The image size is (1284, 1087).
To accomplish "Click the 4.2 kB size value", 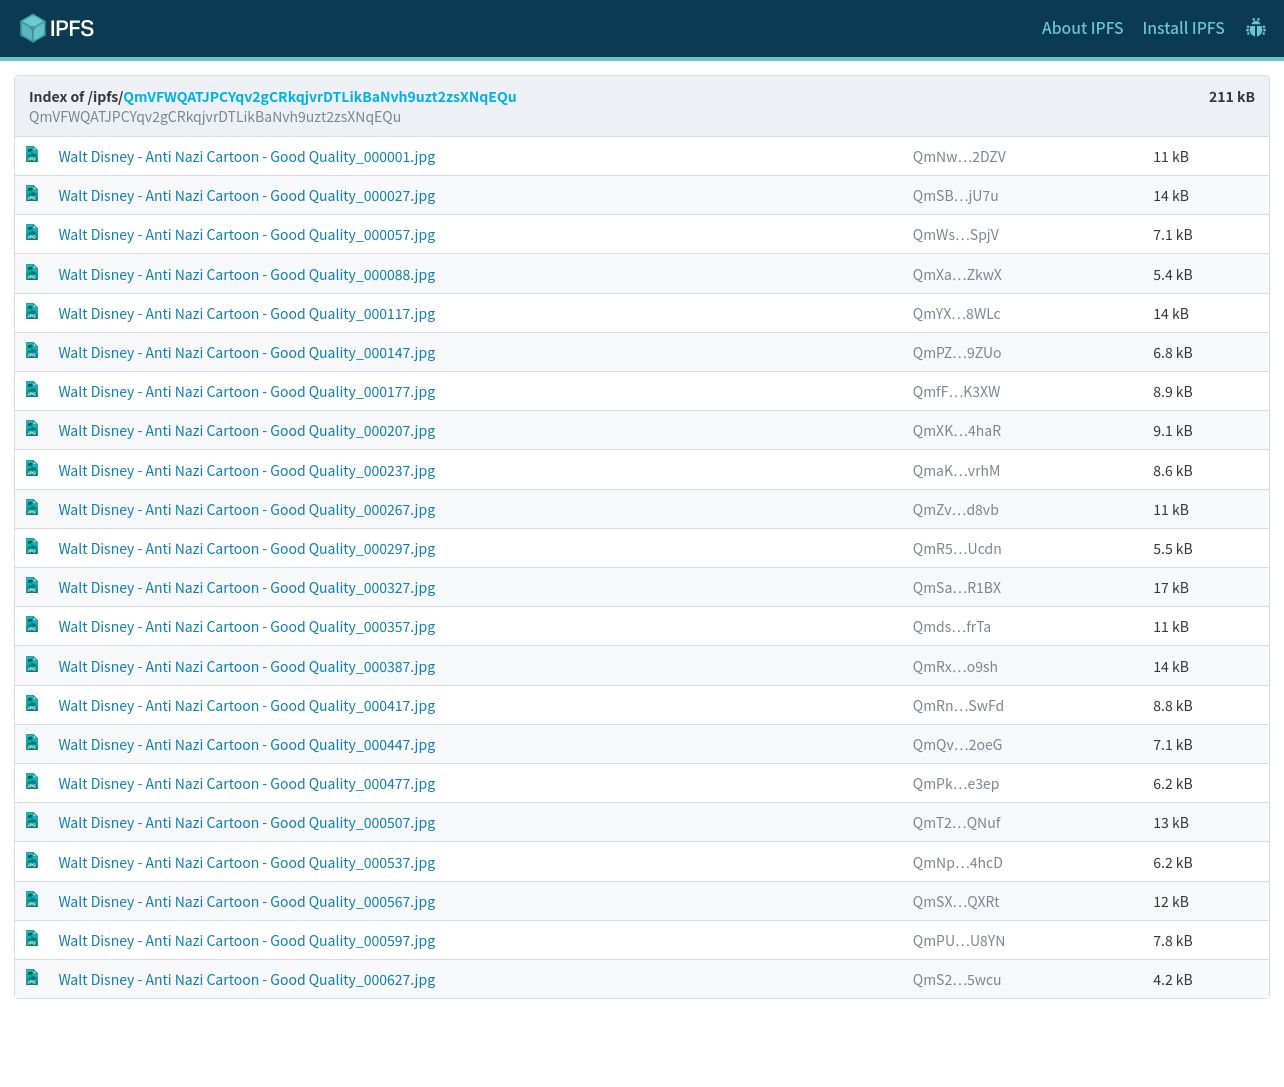I will (x=1173, y=980).
